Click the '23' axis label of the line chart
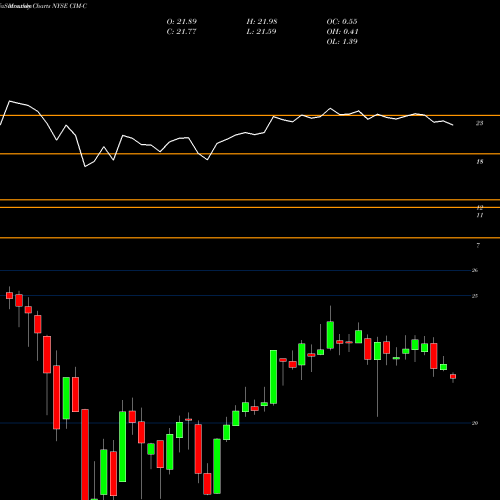 [x=479, y=123]
